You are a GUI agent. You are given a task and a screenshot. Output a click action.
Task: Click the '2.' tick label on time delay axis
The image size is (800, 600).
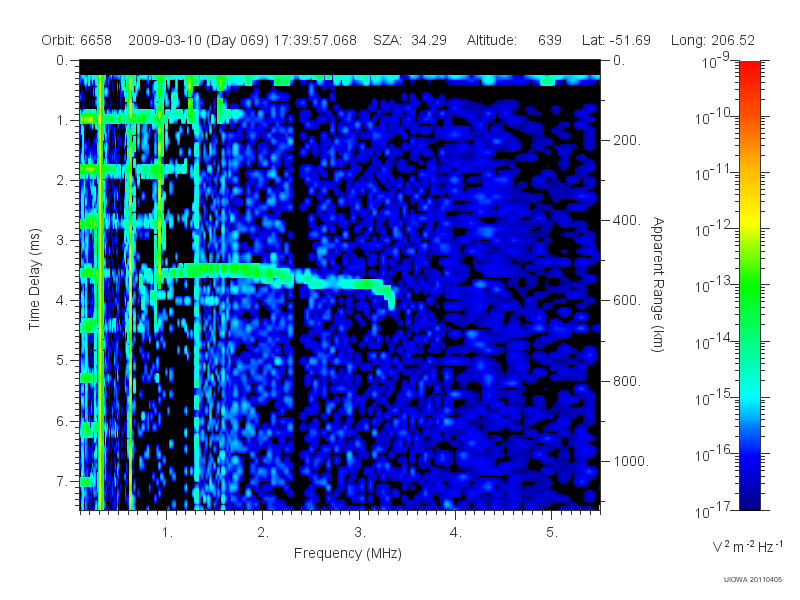point(62,181)
